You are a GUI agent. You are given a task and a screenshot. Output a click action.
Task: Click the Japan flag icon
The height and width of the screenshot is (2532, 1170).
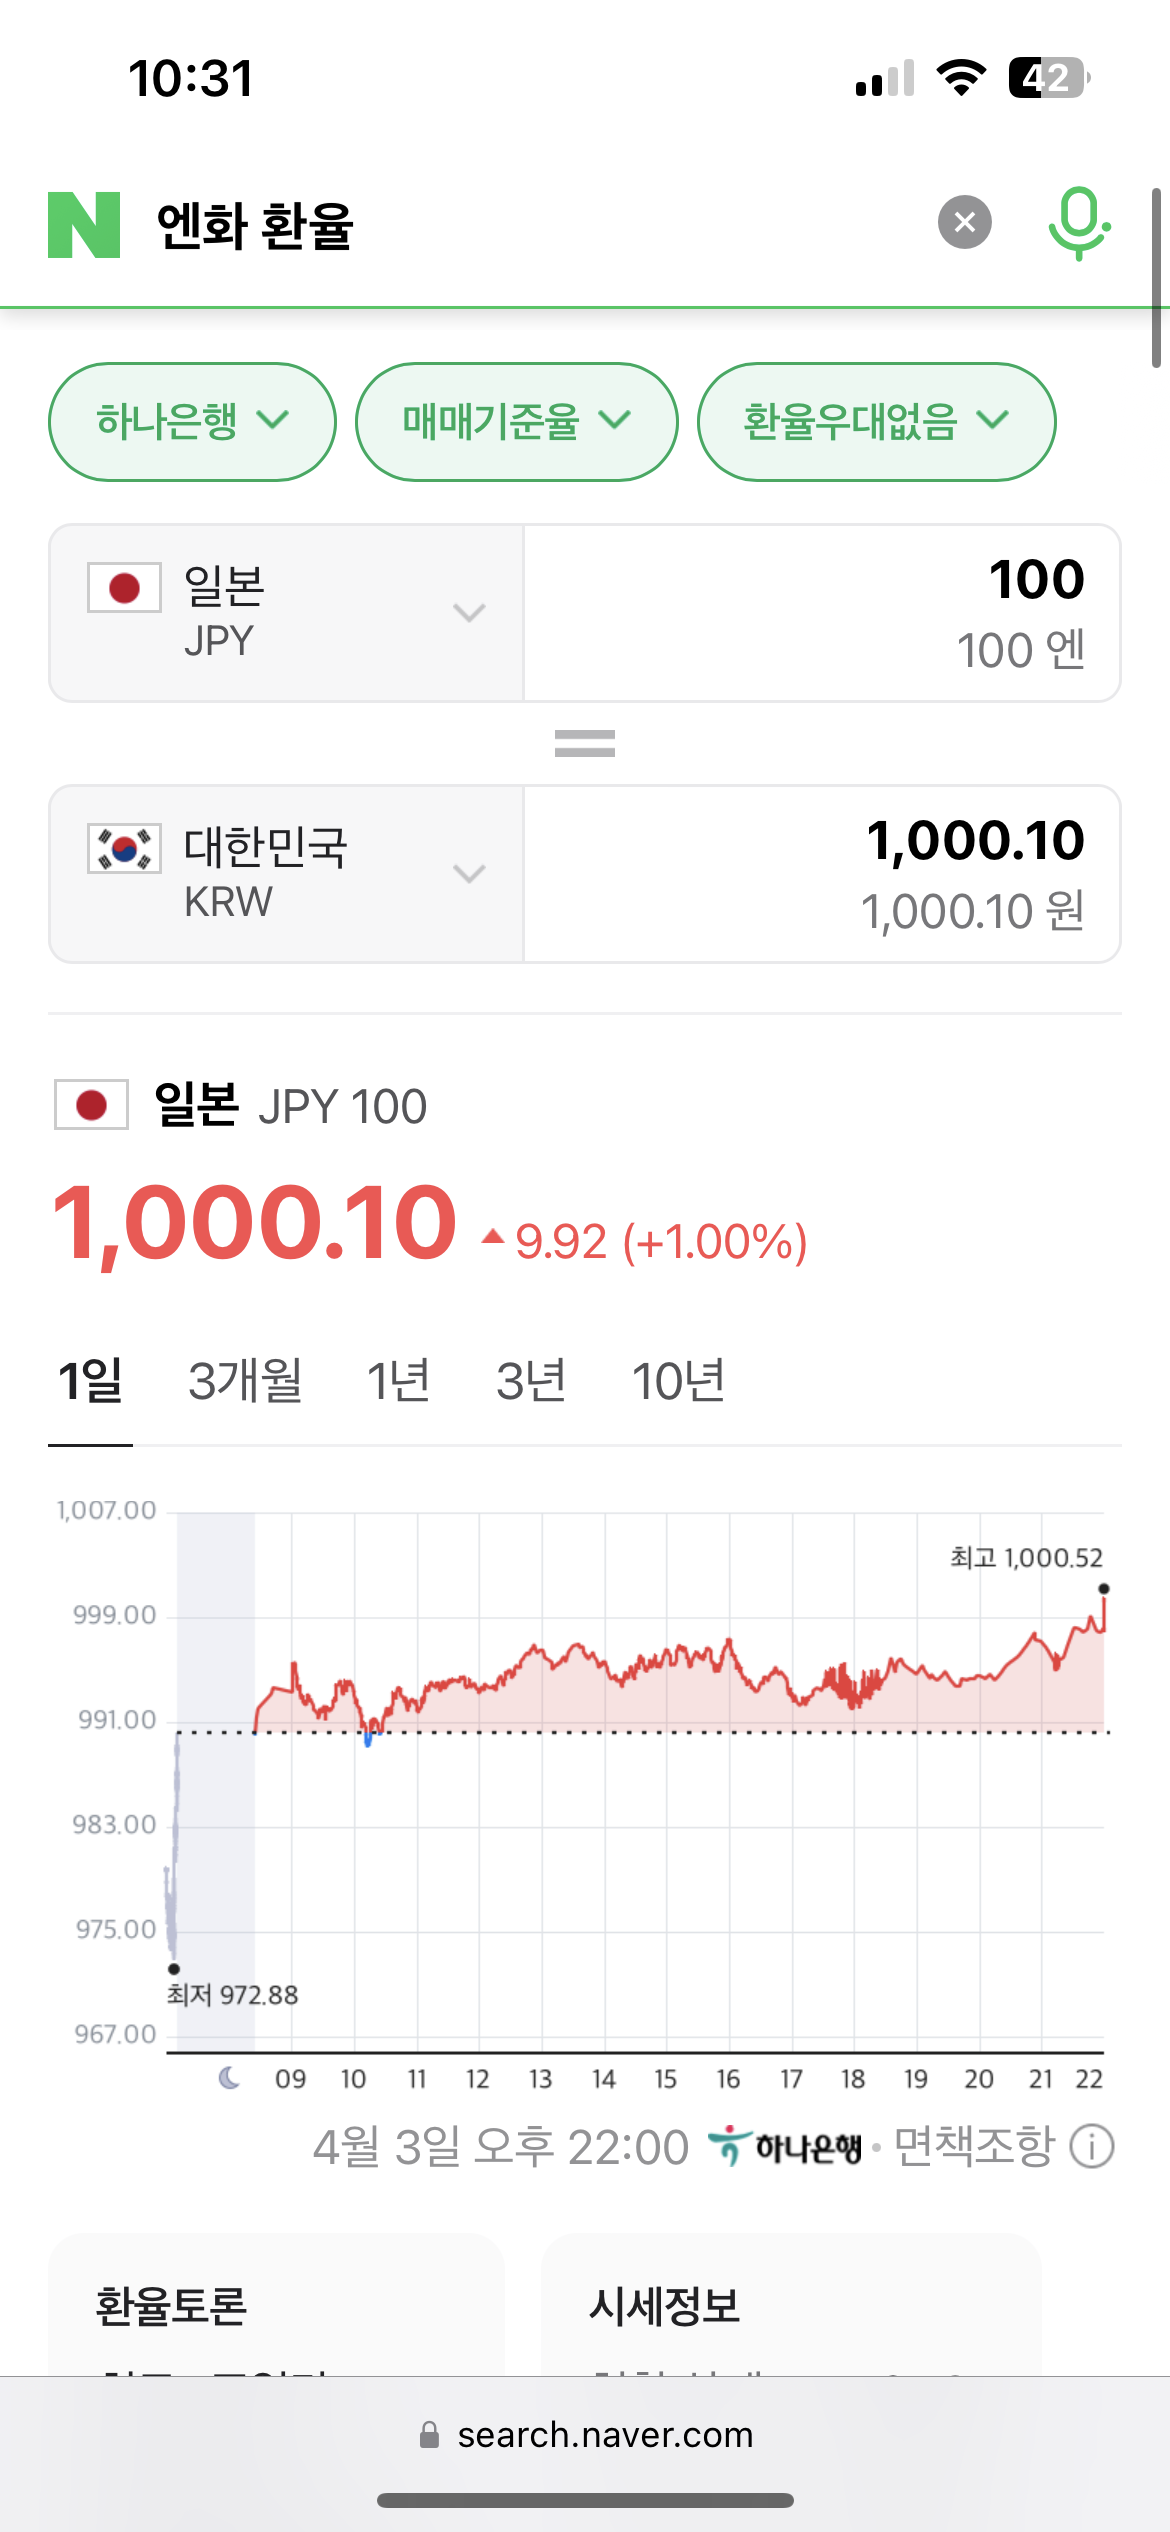(x=121, y=590)
